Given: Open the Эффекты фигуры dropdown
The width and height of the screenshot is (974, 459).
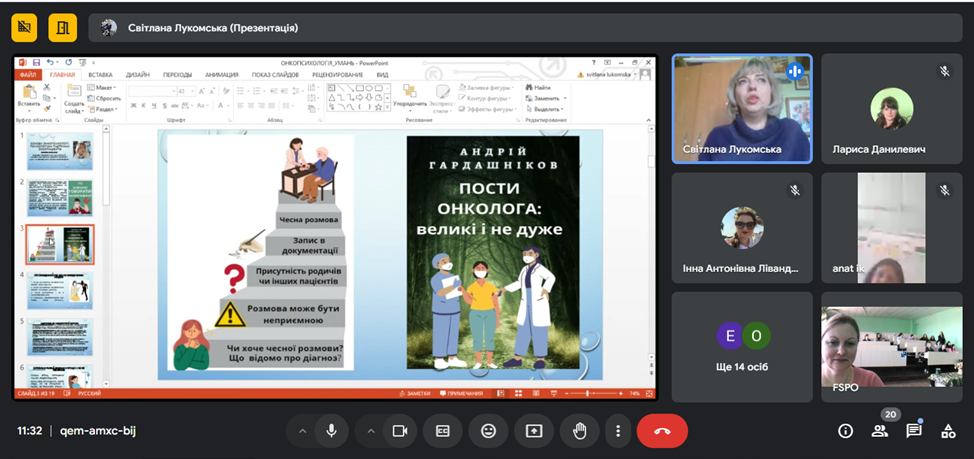Looking at the screenshot, I should point(488,109).
